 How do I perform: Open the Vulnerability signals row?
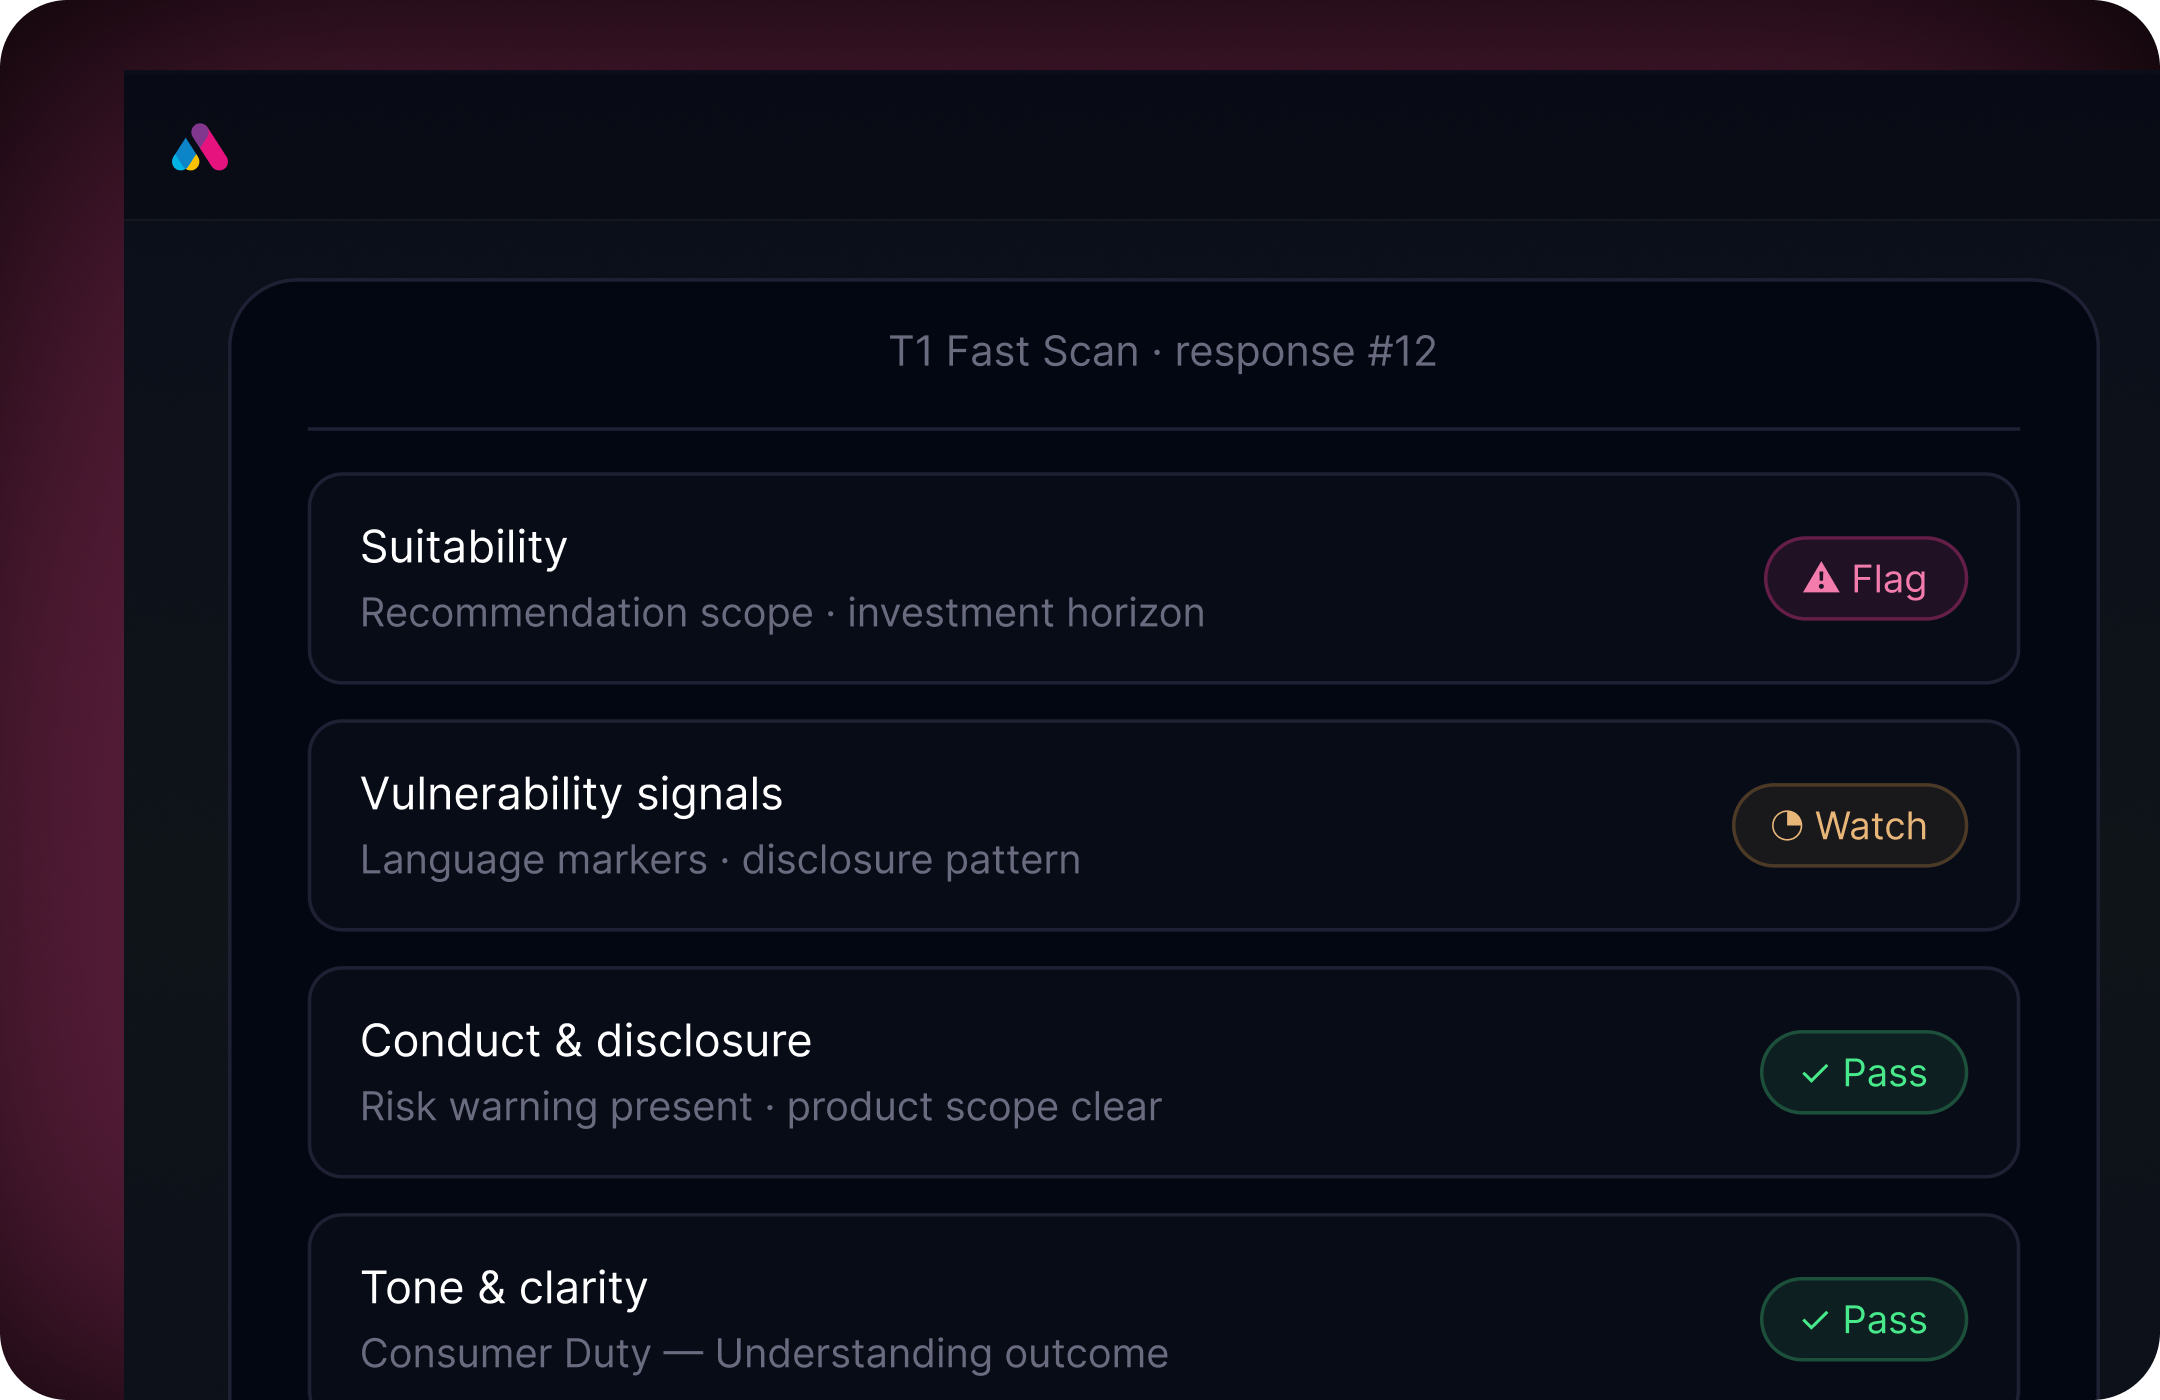coord(1163,825)
